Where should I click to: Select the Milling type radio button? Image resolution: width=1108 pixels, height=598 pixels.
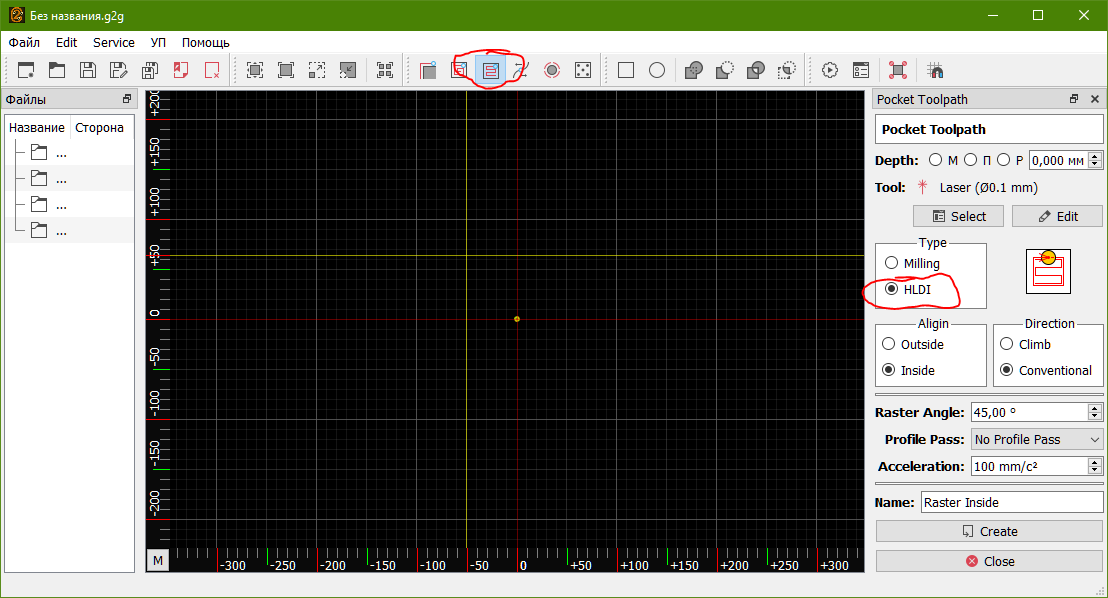[x=892, y=263]
